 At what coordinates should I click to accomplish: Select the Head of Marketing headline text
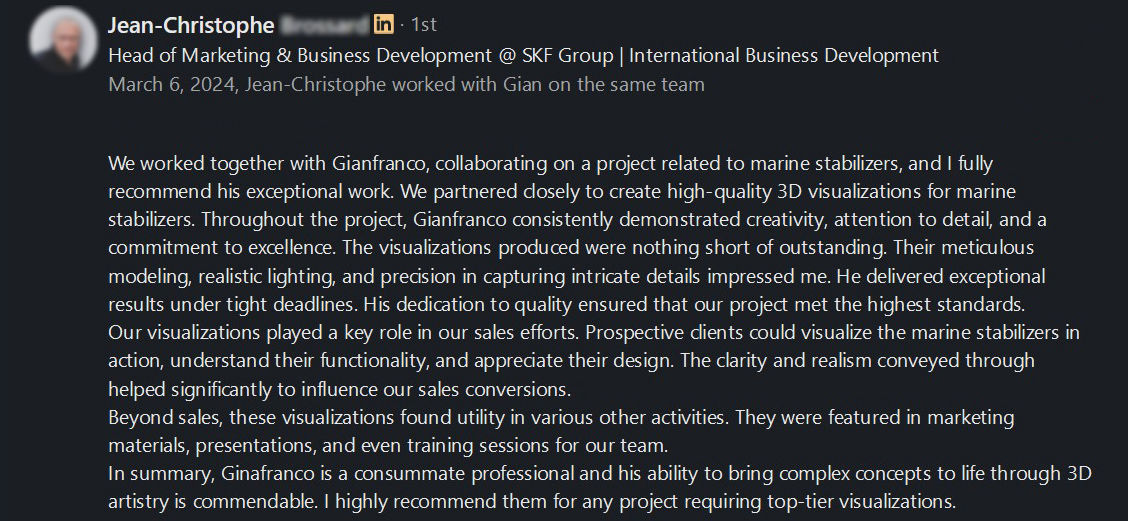pyautogui.click(x=523, y=55)
